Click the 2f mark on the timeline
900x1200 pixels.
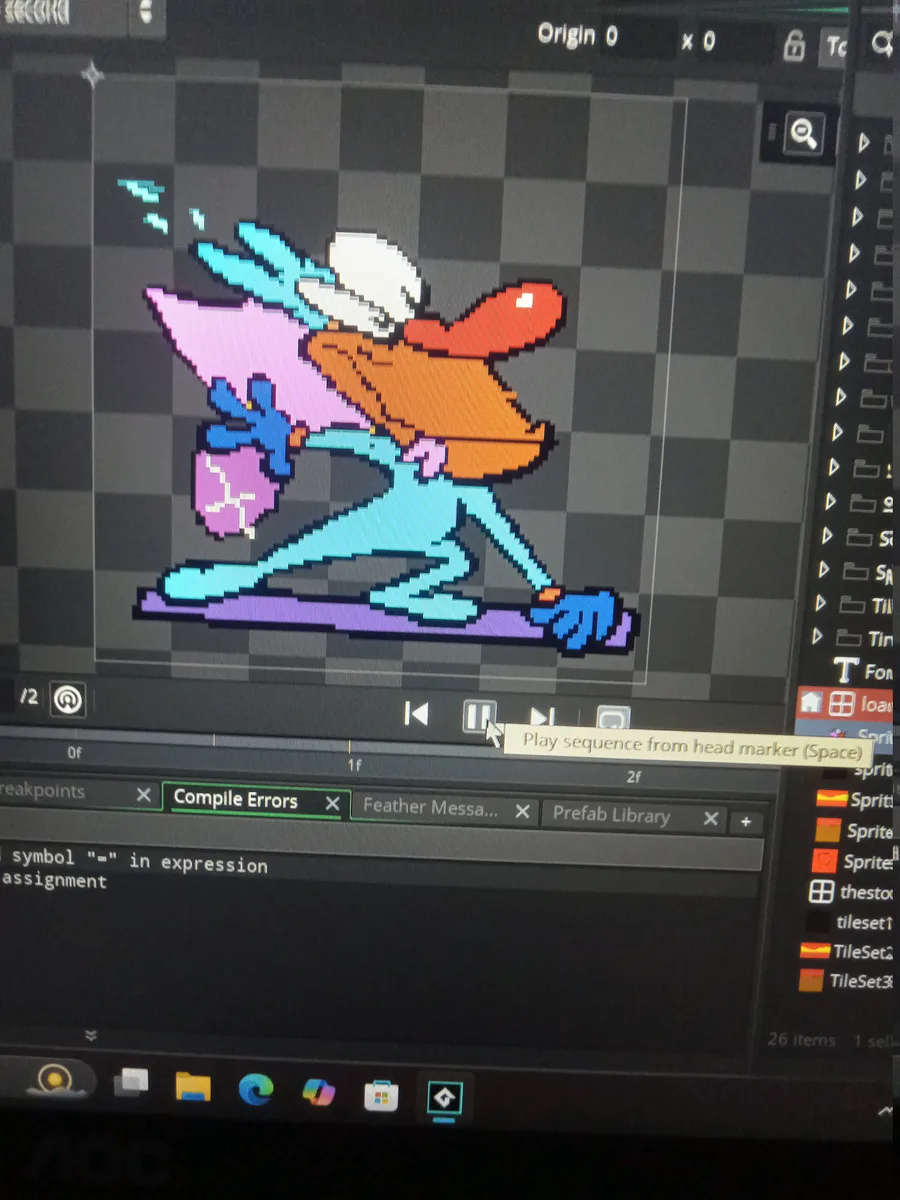tap(633, 777)
